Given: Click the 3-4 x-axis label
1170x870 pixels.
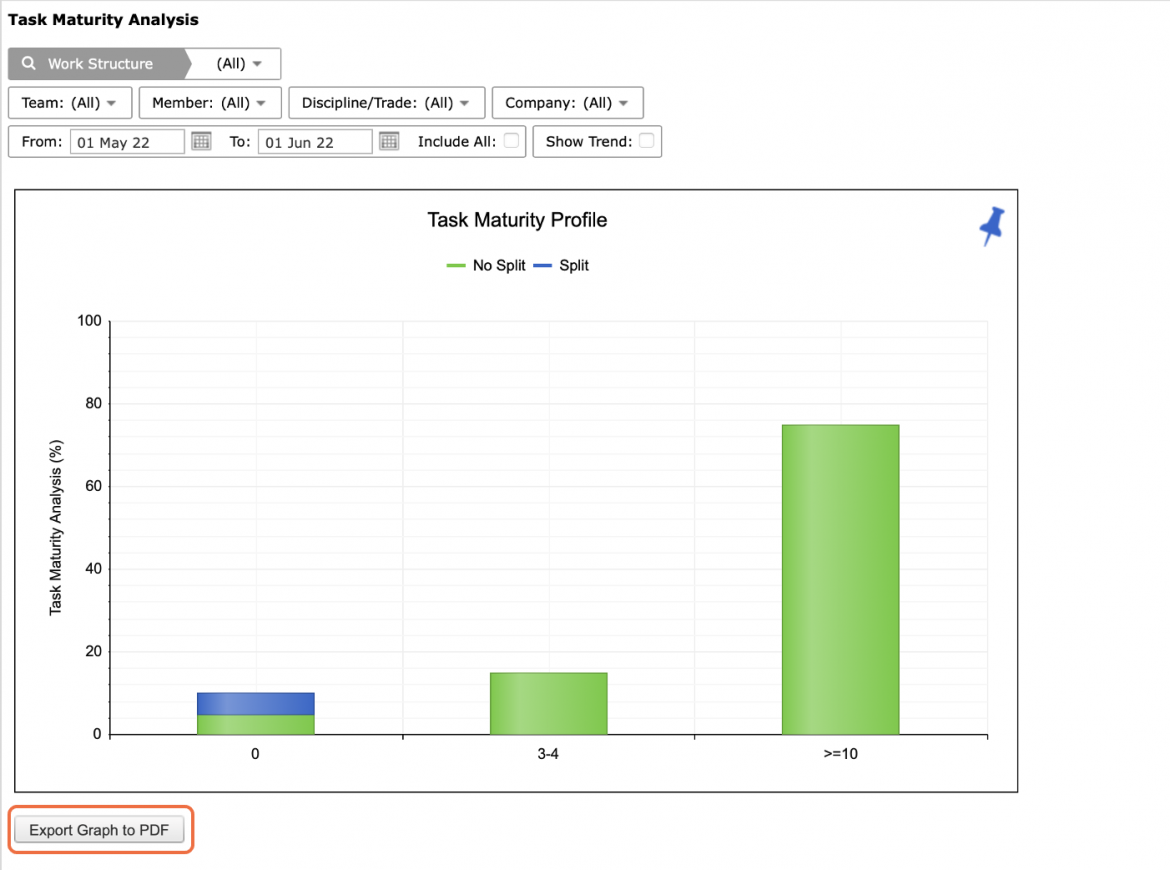Looking at the screenshot, I should 548,754.
